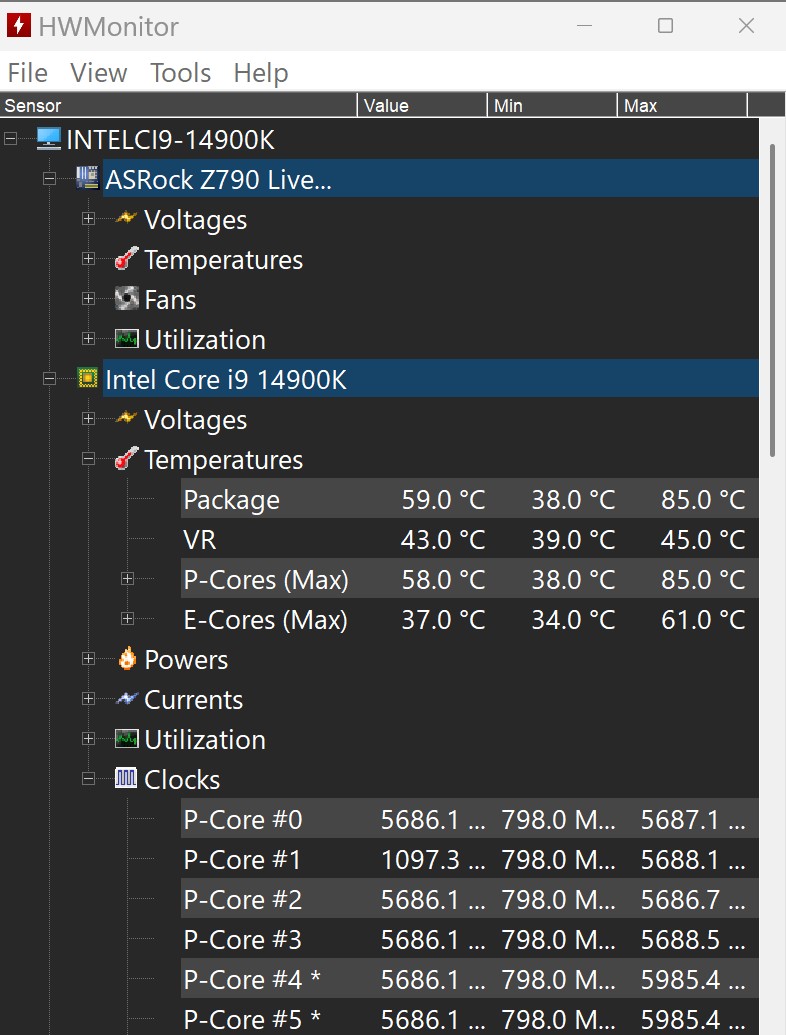786x1035 pixels.
Task: Click the HWMonitor lightning bolt app icon
Action: (18, 26)
